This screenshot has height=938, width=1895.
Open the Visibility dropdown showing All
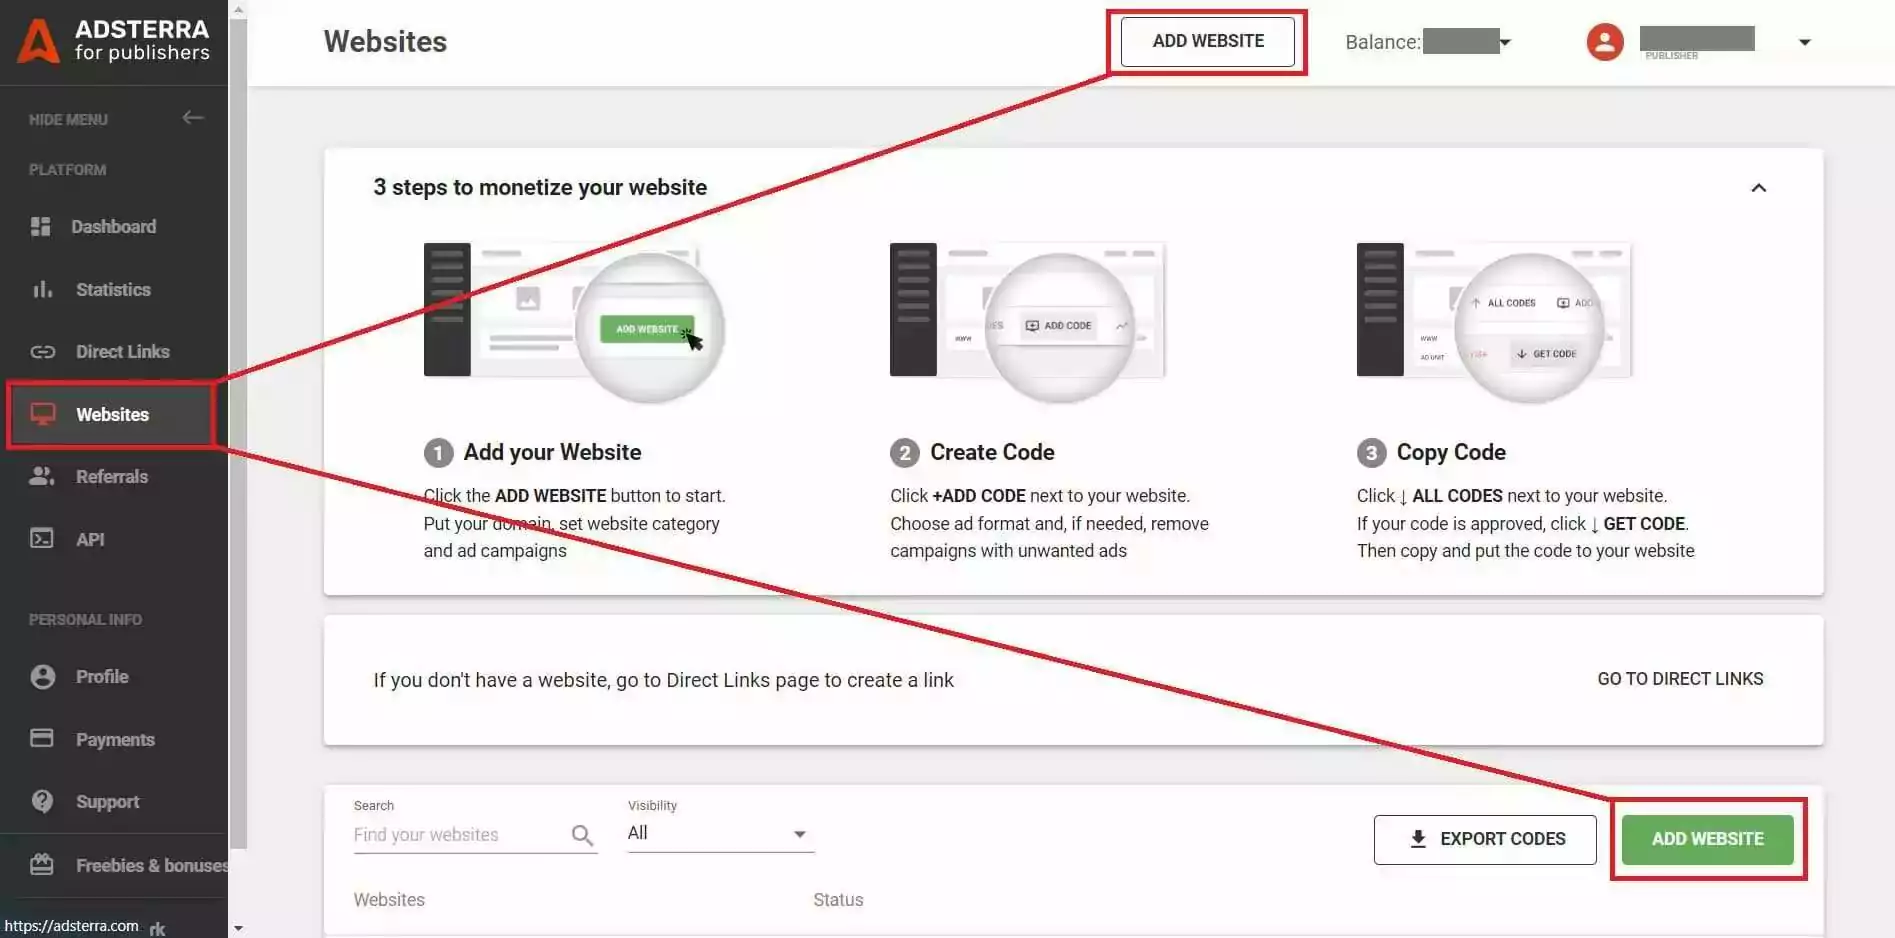(x=718, y=832)
